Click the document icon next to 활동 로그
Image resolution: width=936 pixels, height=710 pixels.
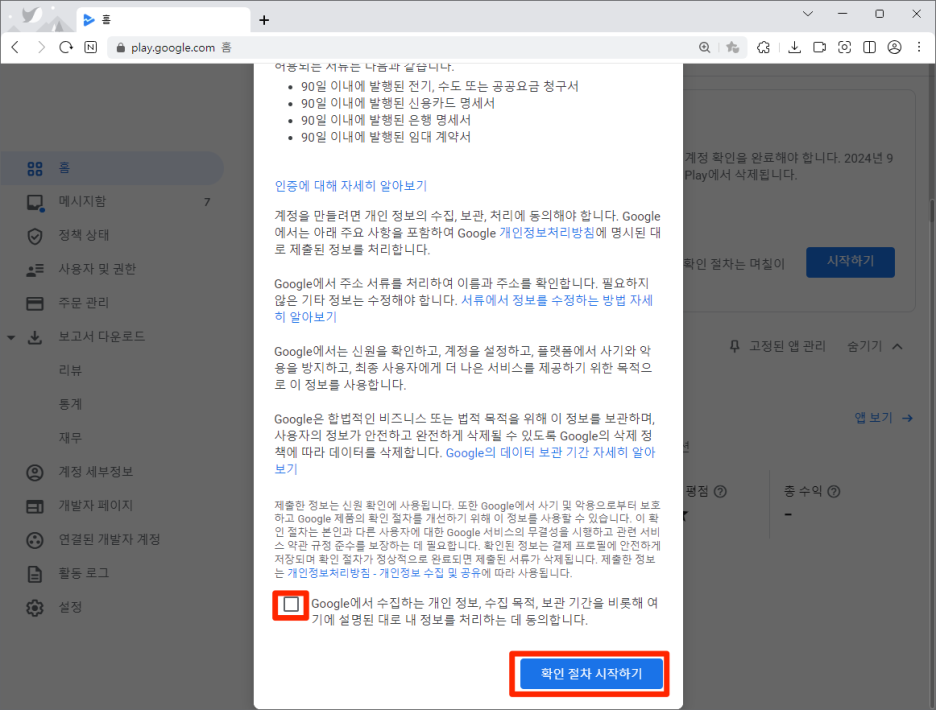pos(35,574)
